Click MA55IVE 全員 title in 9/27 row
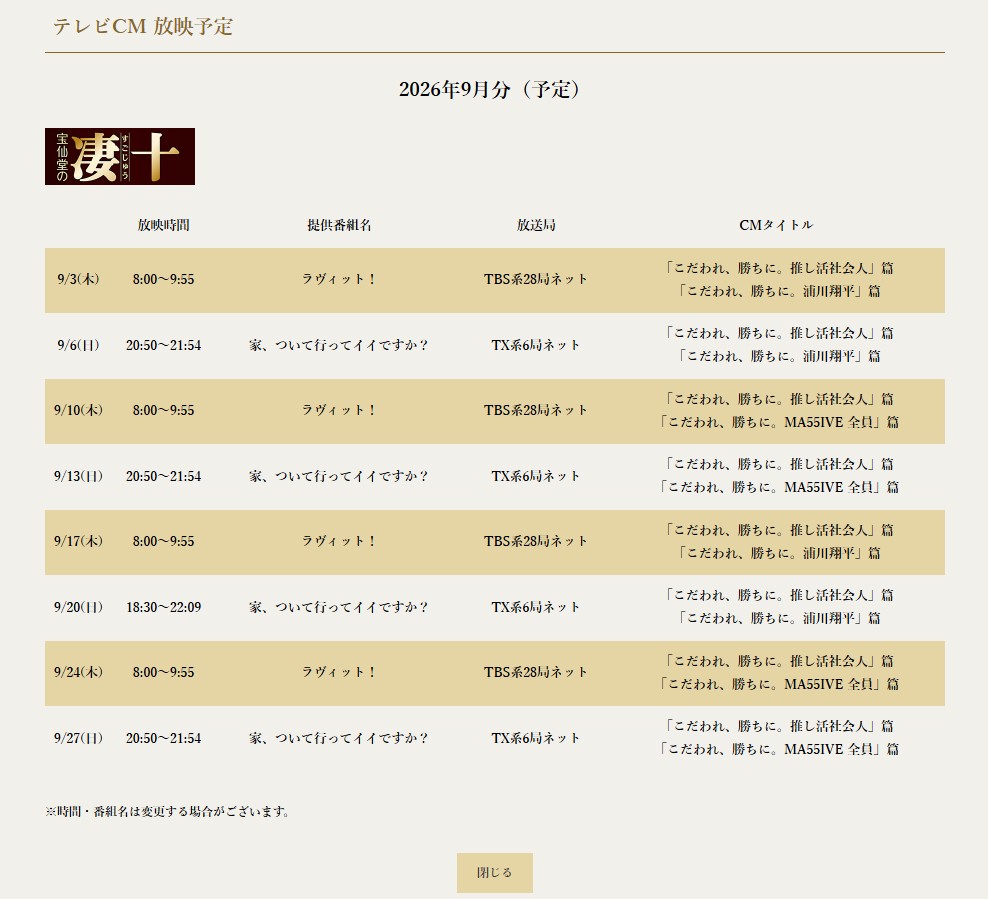 click(779, 750)
